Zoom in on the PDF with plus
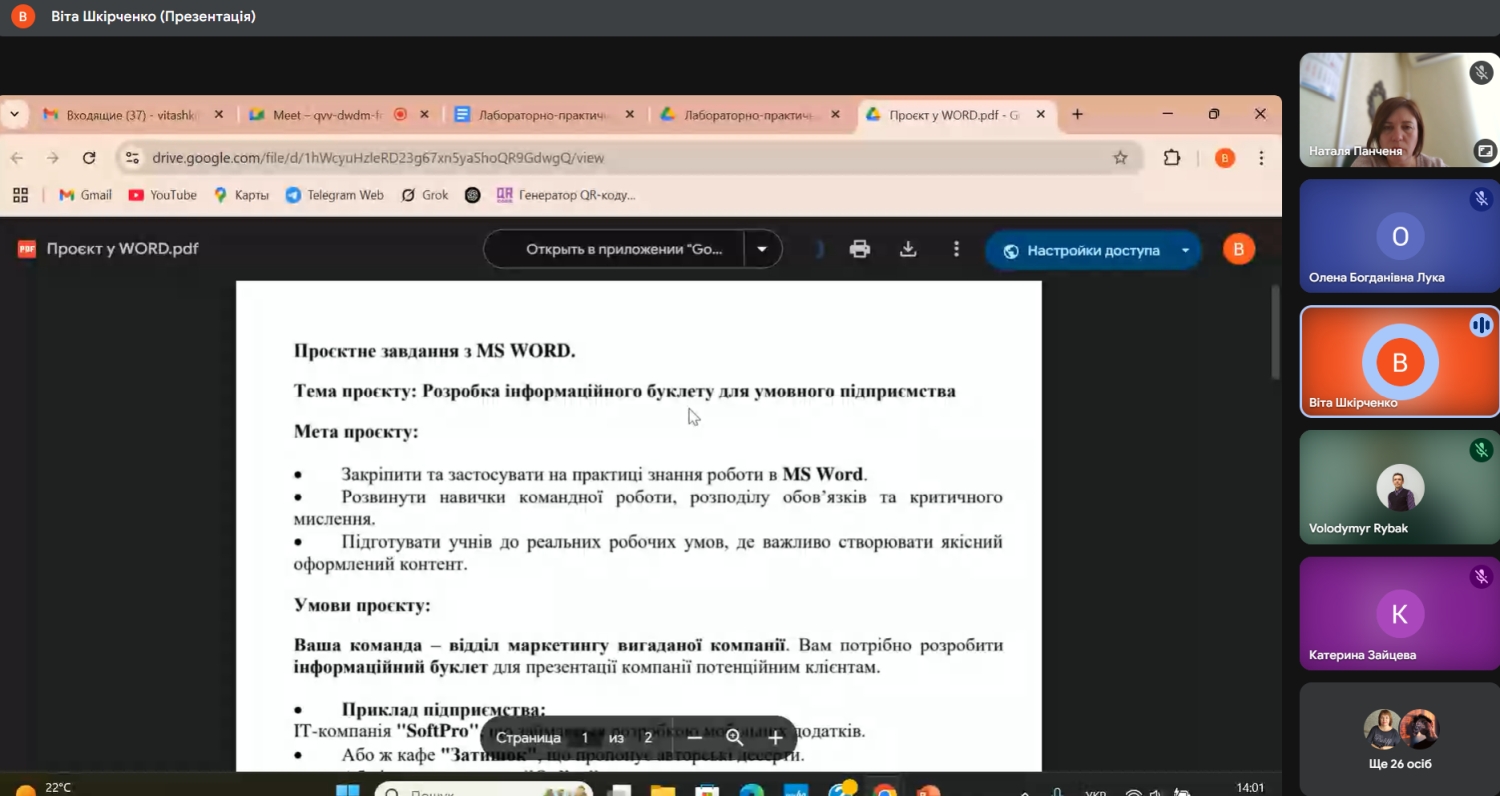This screenshot has width=1500, height=796. click(x=776, y=738)
